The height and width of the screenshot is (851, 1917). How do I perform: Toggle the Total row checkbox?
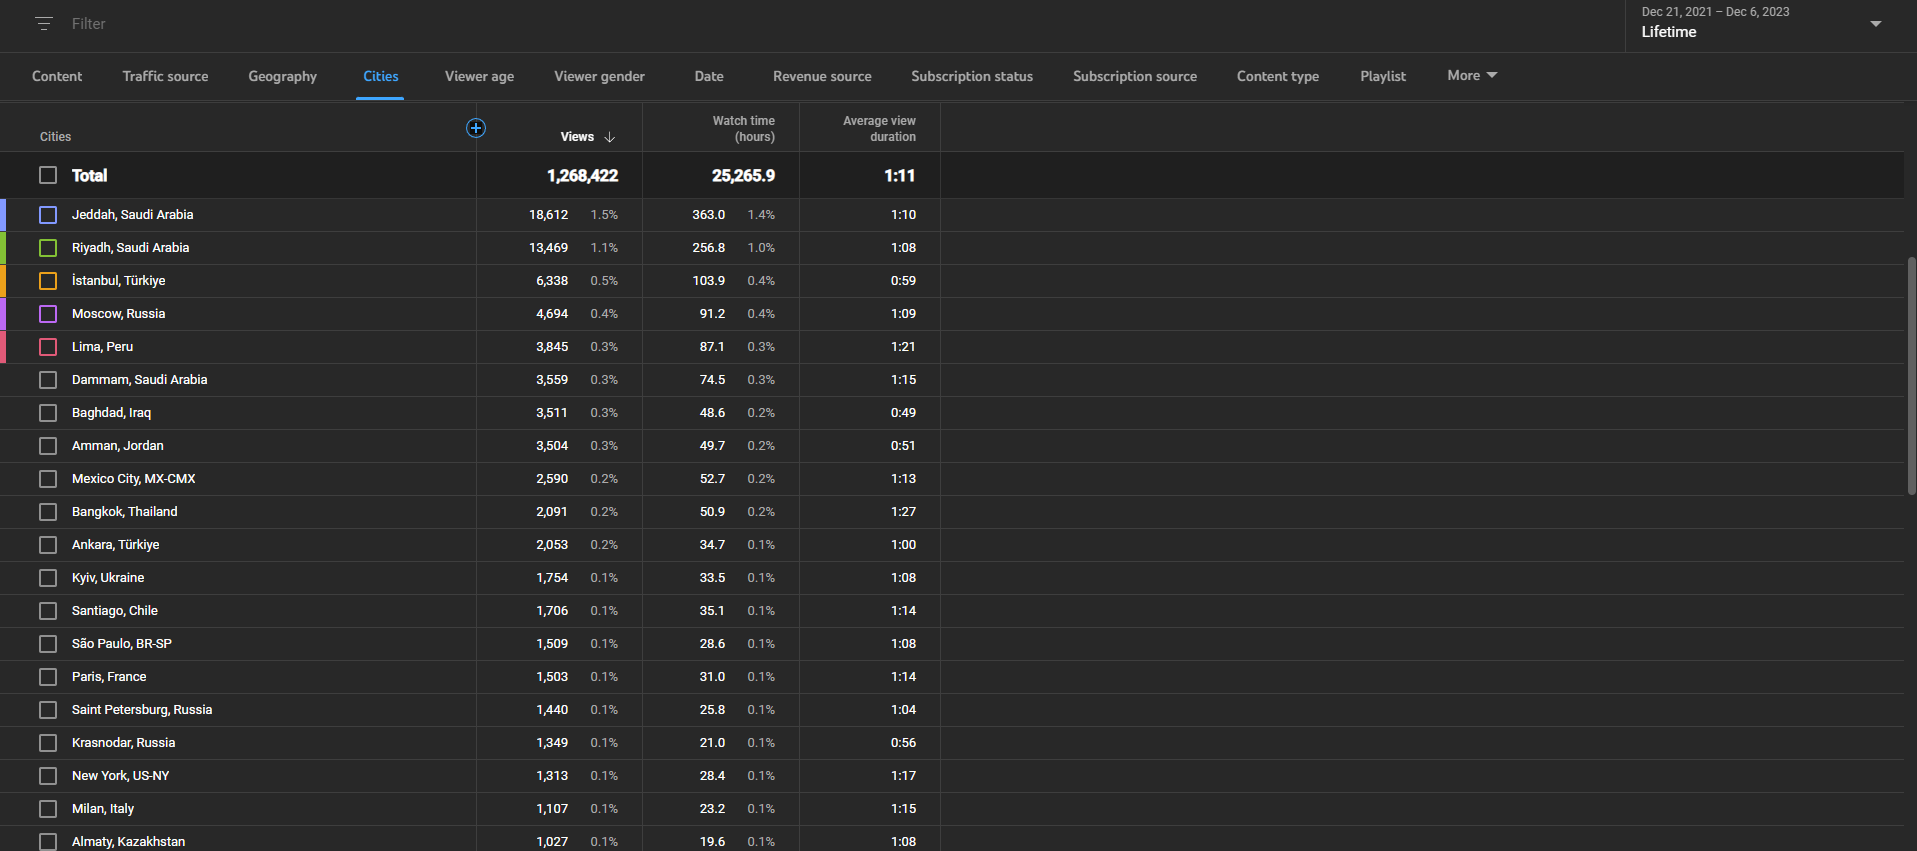pyautogui.click(x=48, y=175)
